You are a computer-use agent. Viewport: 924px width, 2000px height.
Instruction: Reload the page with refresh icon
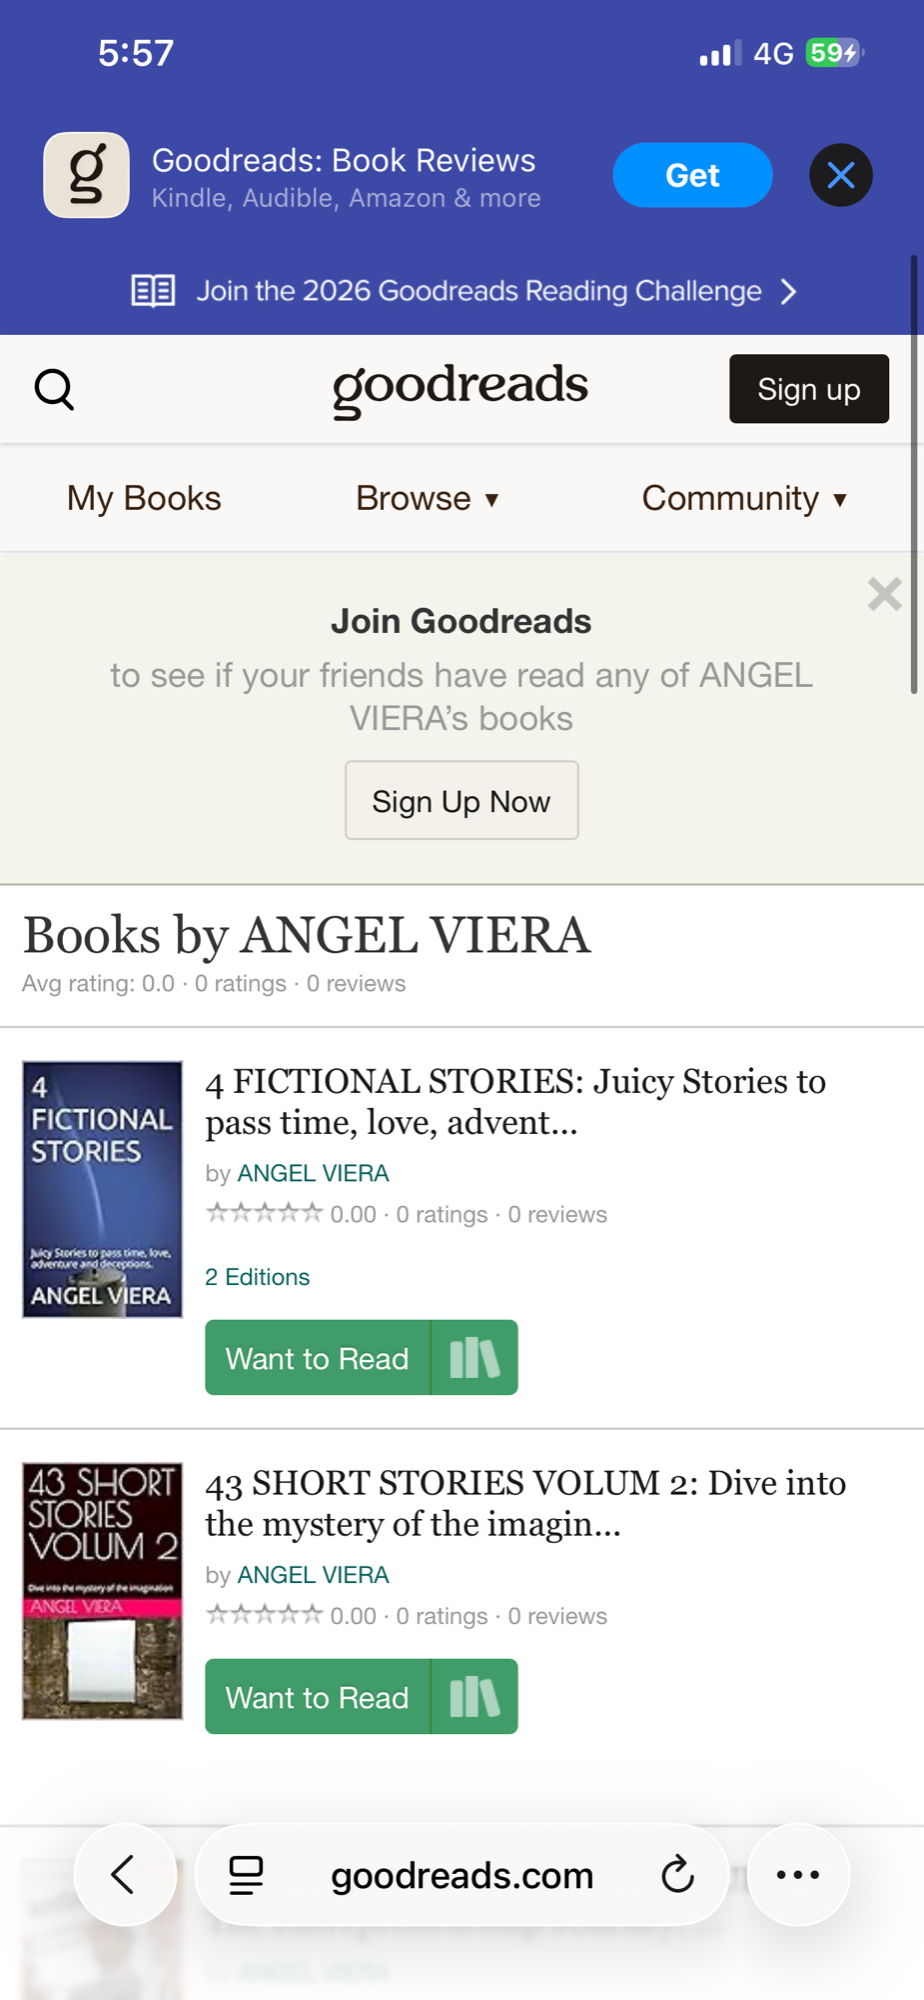[x=677, y=1875]
